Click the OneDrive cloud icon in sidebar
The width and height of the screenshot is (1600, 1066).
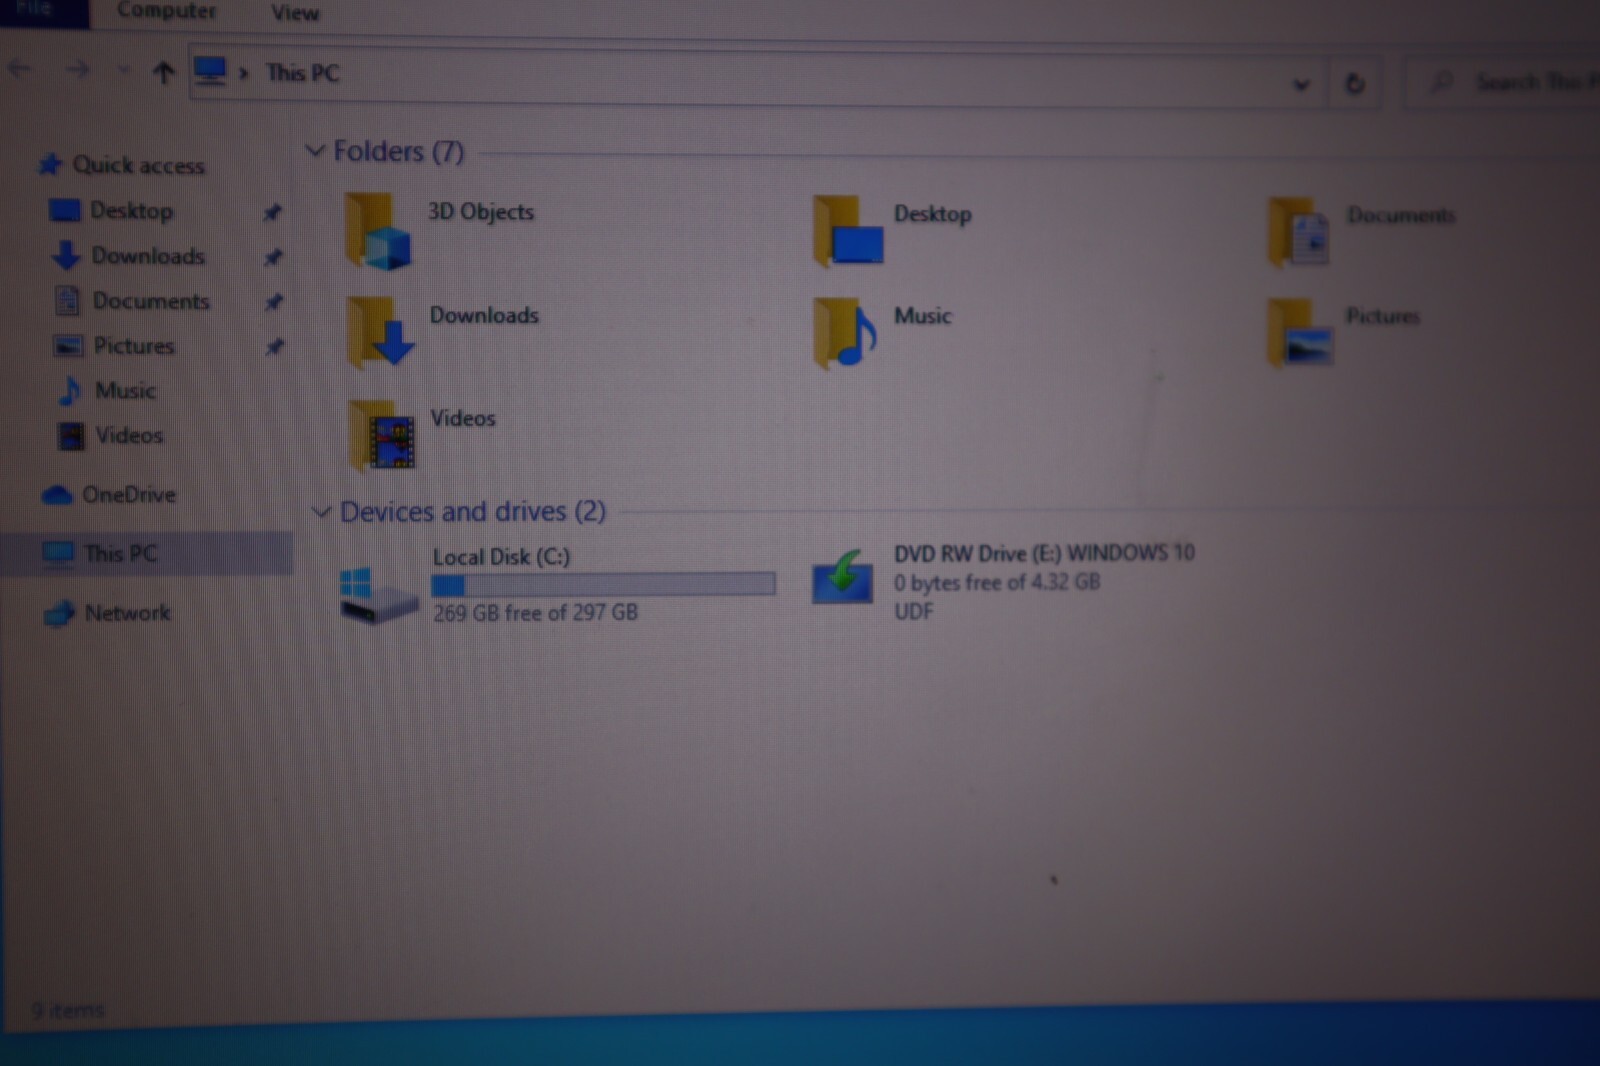point(56,495)
